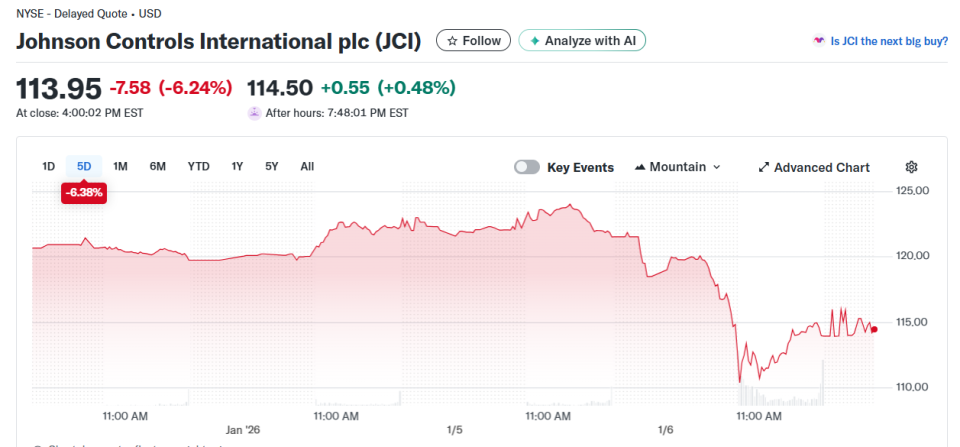The width and height of the screenshot is (960, 447).
Task: Show the YTD price range
Action: pyautogui.click(x=198, y=166)
